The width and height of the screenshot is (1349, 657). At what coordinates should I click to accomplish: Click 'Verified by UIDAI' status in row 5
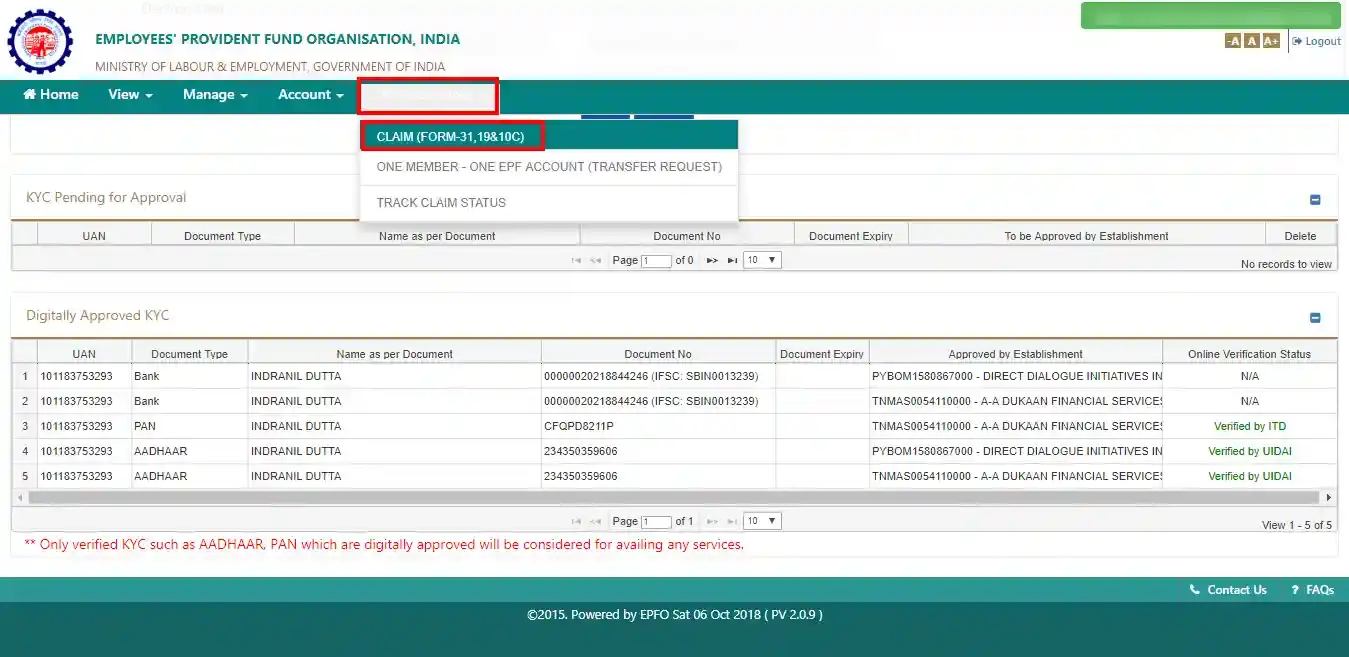[x=1249, y=476]
